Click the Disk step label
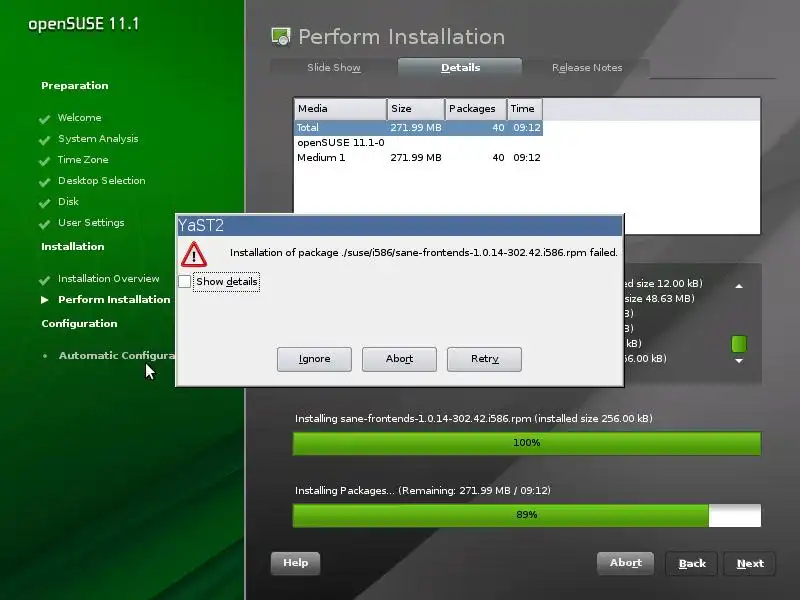 (68, 202)
